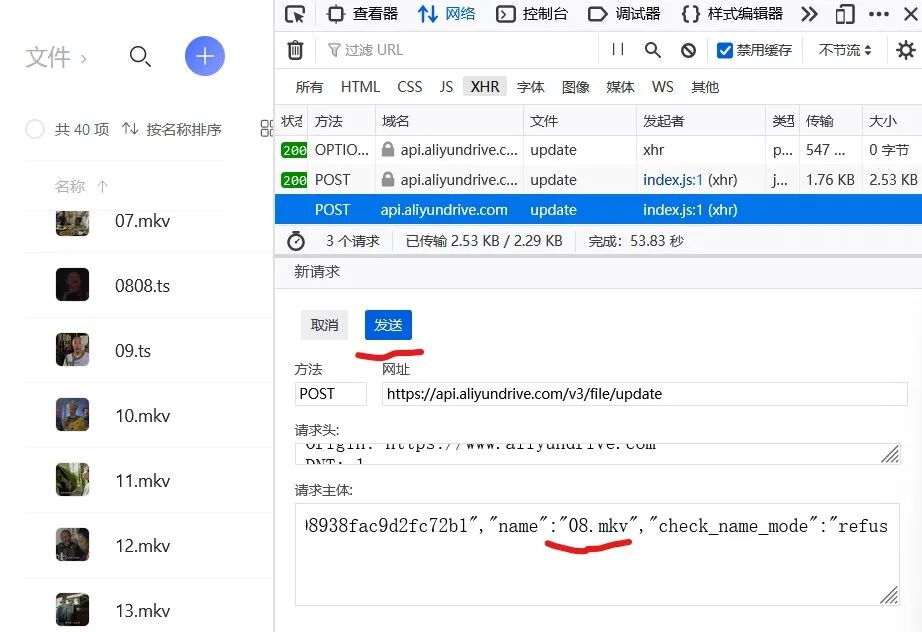Open the POST method dropdown
This screenshot has height=632, width=922.
point(330,393)
